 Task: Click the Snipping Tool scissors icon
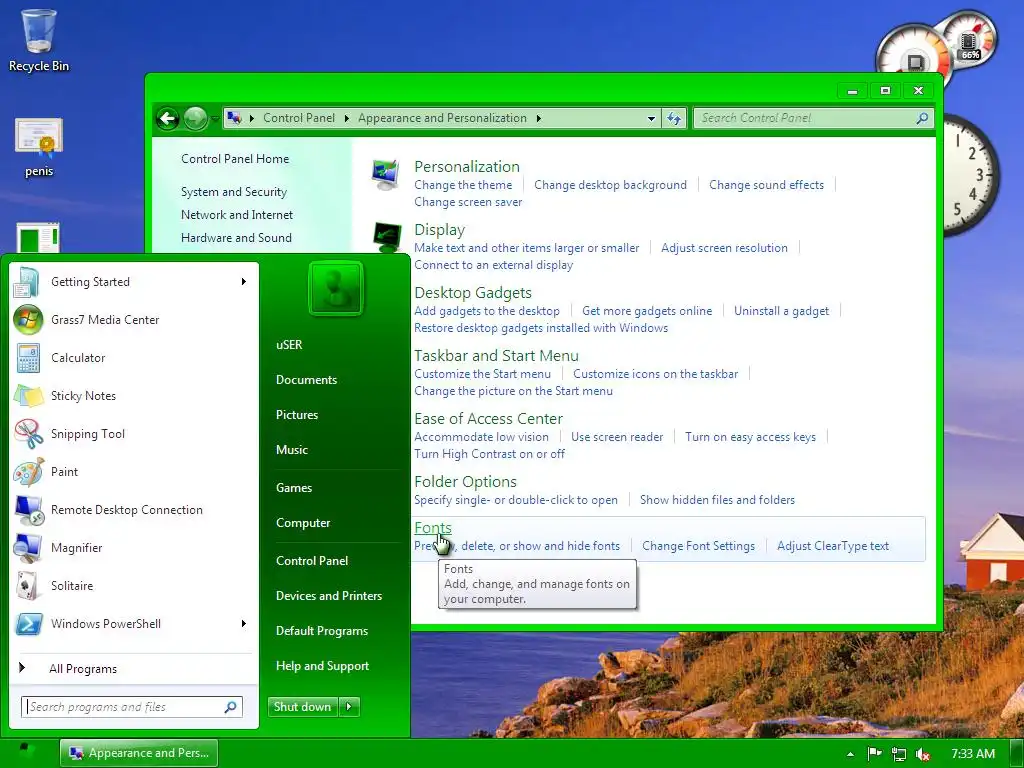[x=28, y=434]
